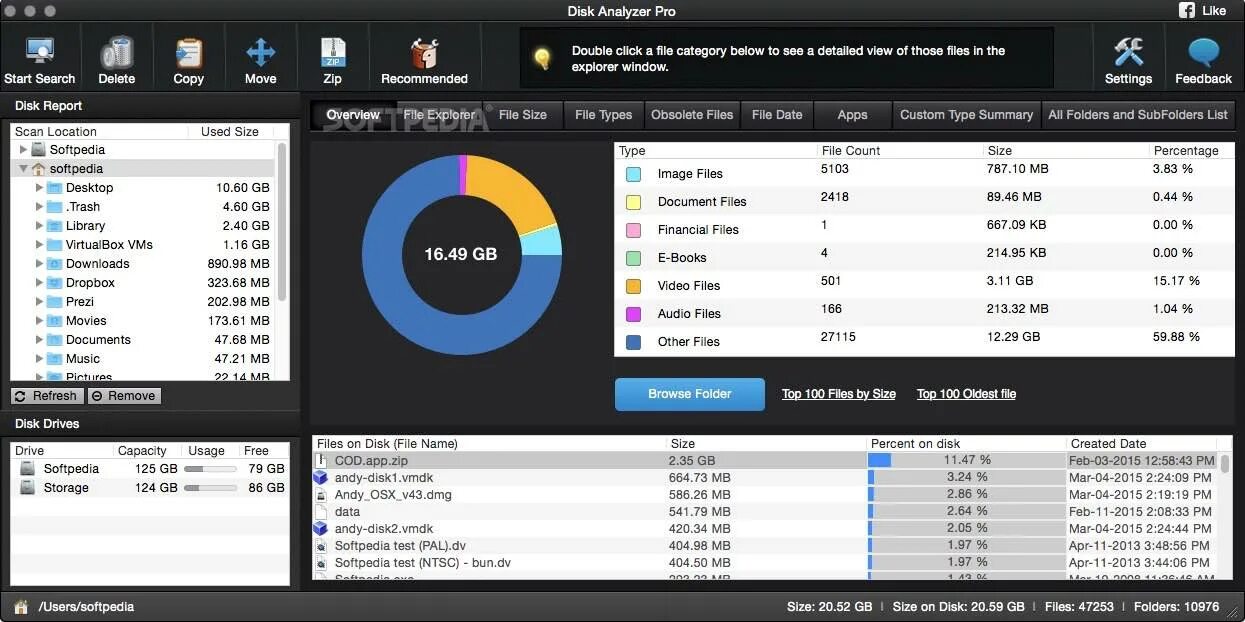Expand the Downloads folder tree
Viewport: 1245px width, 622px height.
tap(40, 264)
